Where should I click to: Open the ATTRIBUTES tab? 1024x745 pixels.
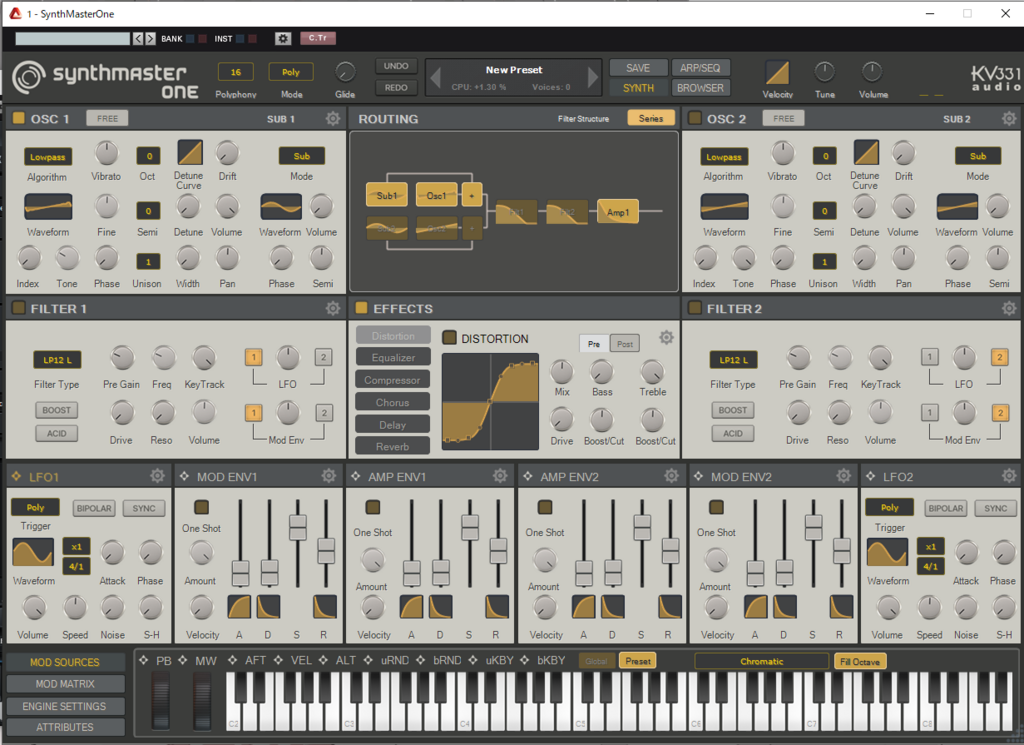point(65,727)
